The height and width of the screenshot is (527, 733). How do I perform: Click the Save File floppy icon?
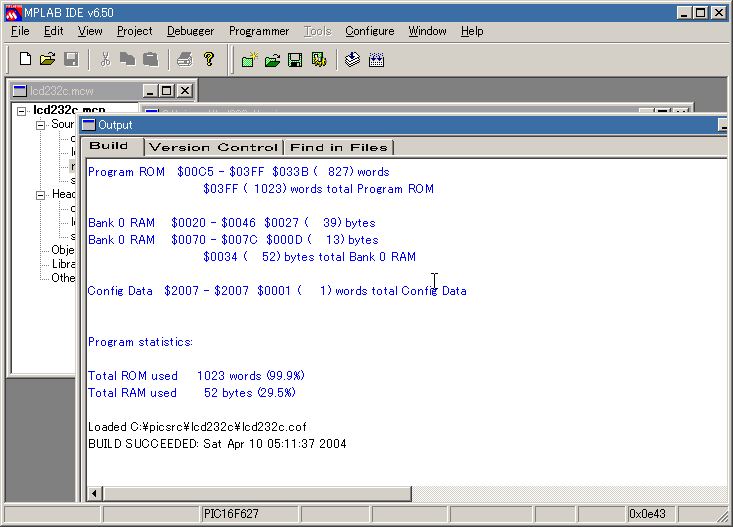pos(71,59)
